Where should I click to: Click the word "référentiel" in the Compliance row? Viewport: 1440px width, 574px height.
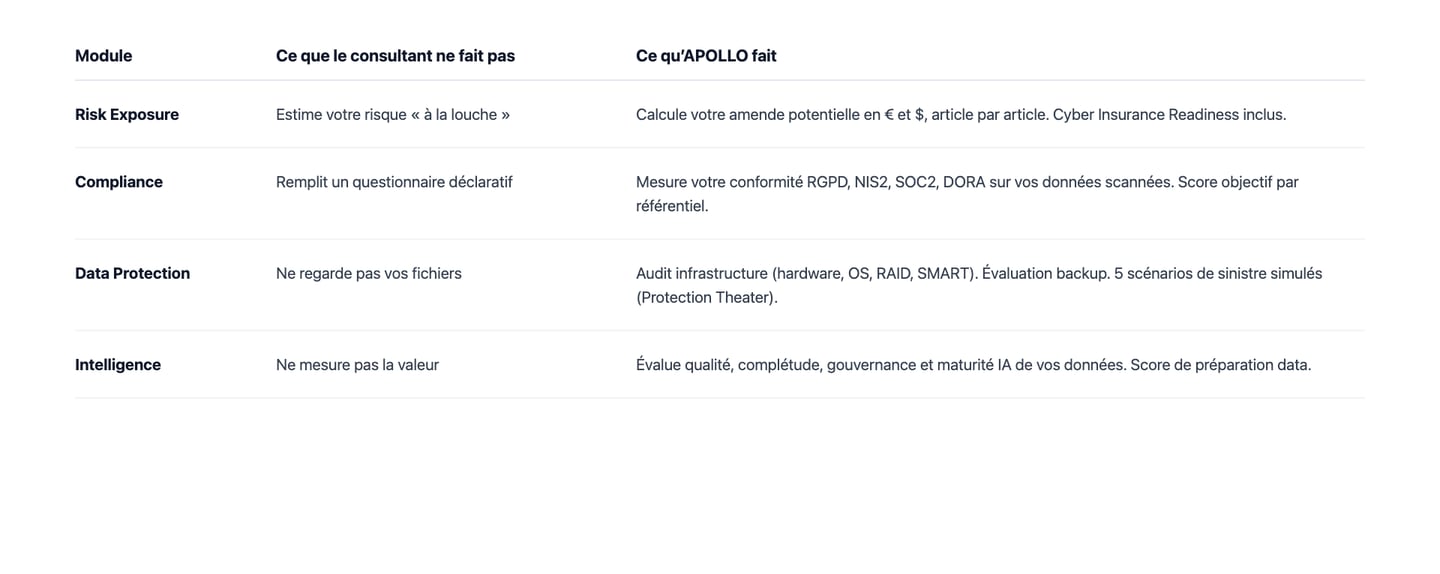pyautogui.click(x=670, y=207)
